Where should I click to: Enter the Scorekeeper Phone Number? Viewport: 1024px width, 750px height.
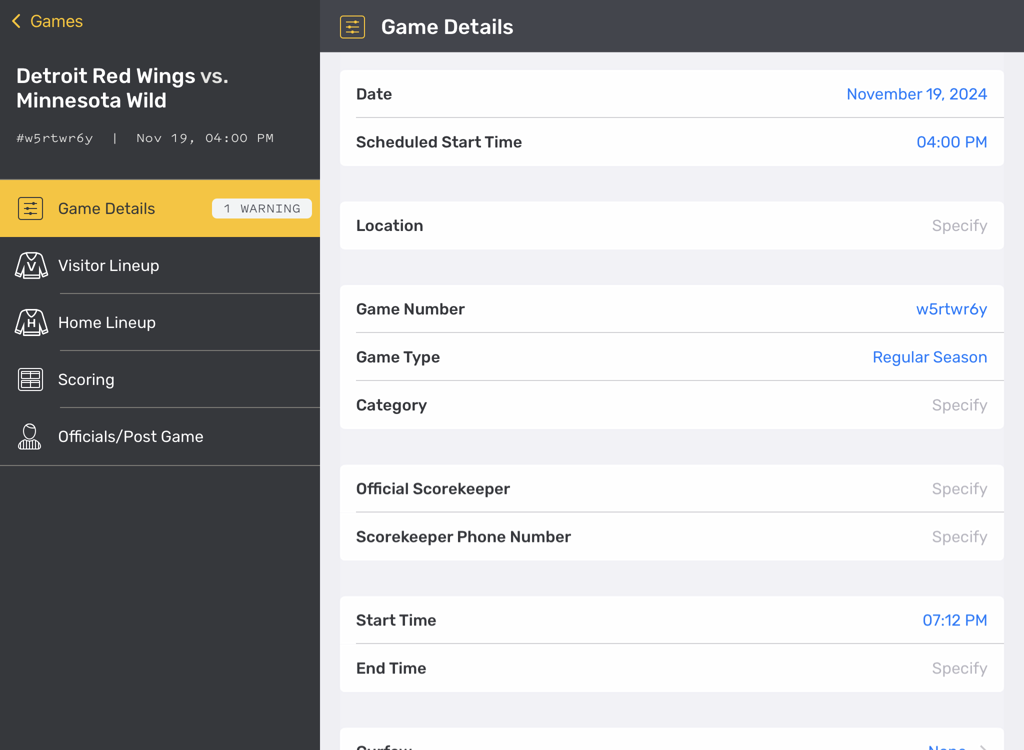[958, 536]
